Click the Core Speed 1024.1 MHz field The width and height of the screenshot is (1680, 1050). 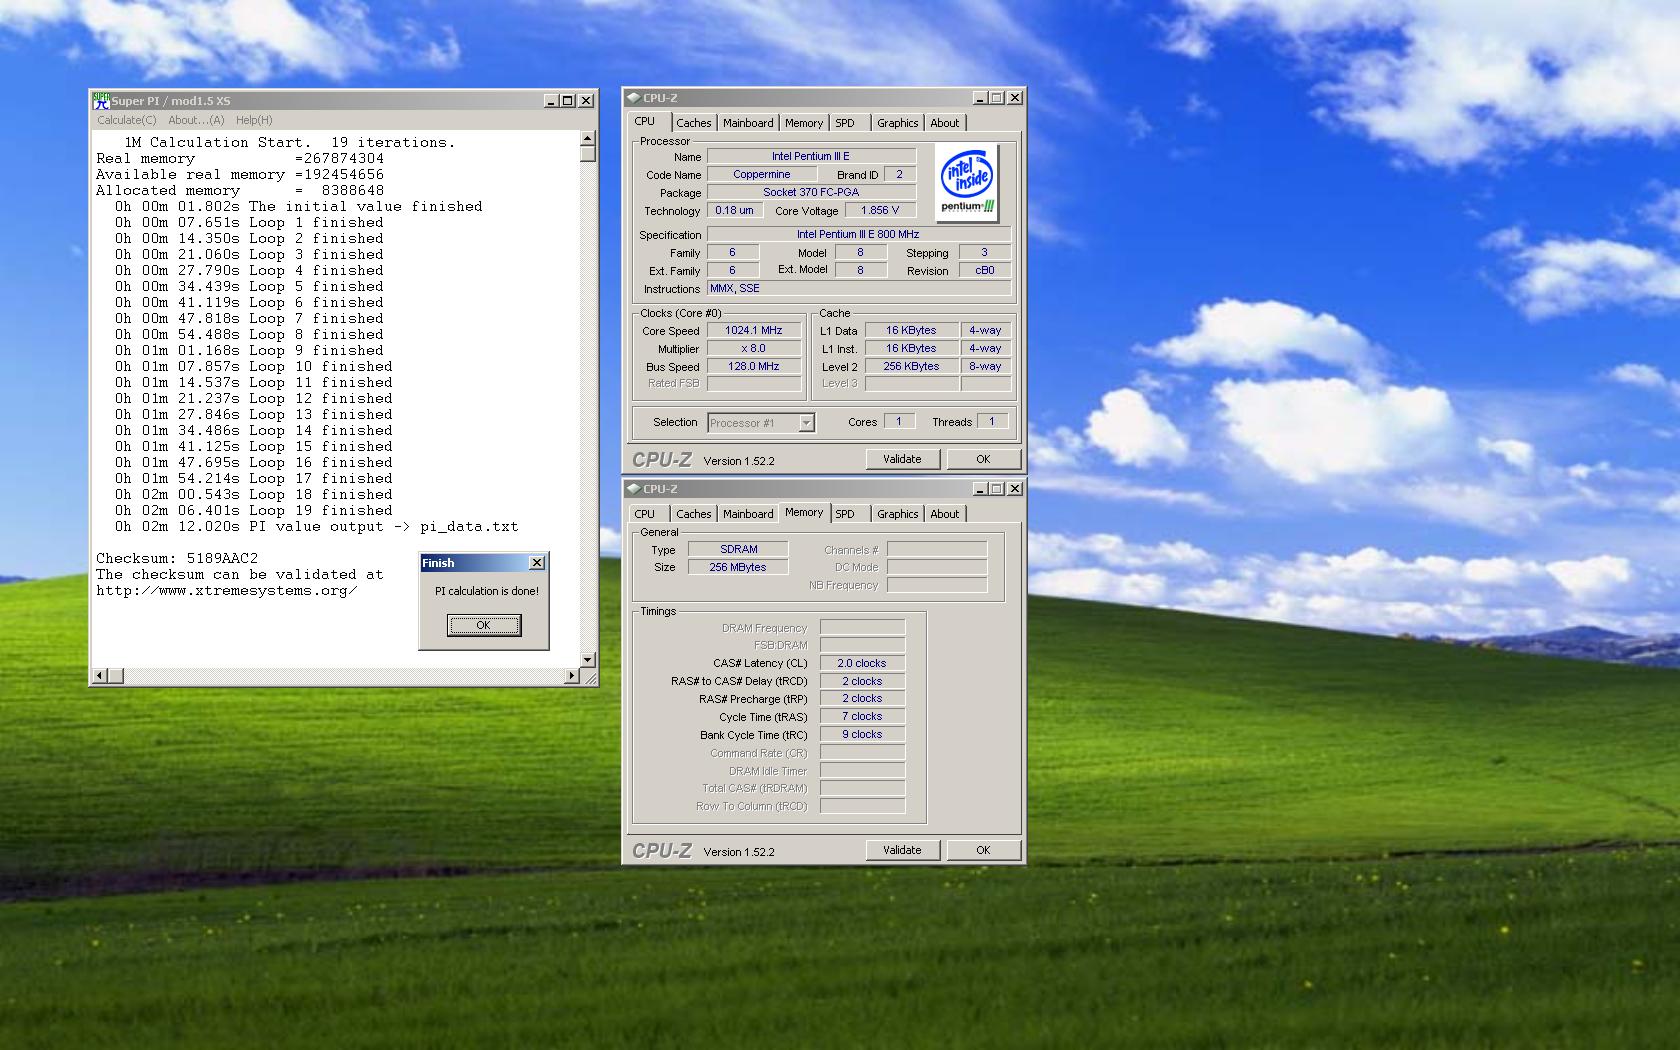click(x=754, y=330)
